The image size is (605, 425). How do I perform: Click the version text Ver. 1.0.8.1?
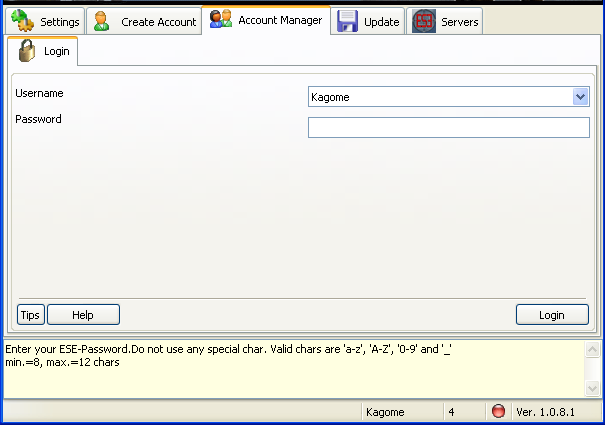(545, 412)
